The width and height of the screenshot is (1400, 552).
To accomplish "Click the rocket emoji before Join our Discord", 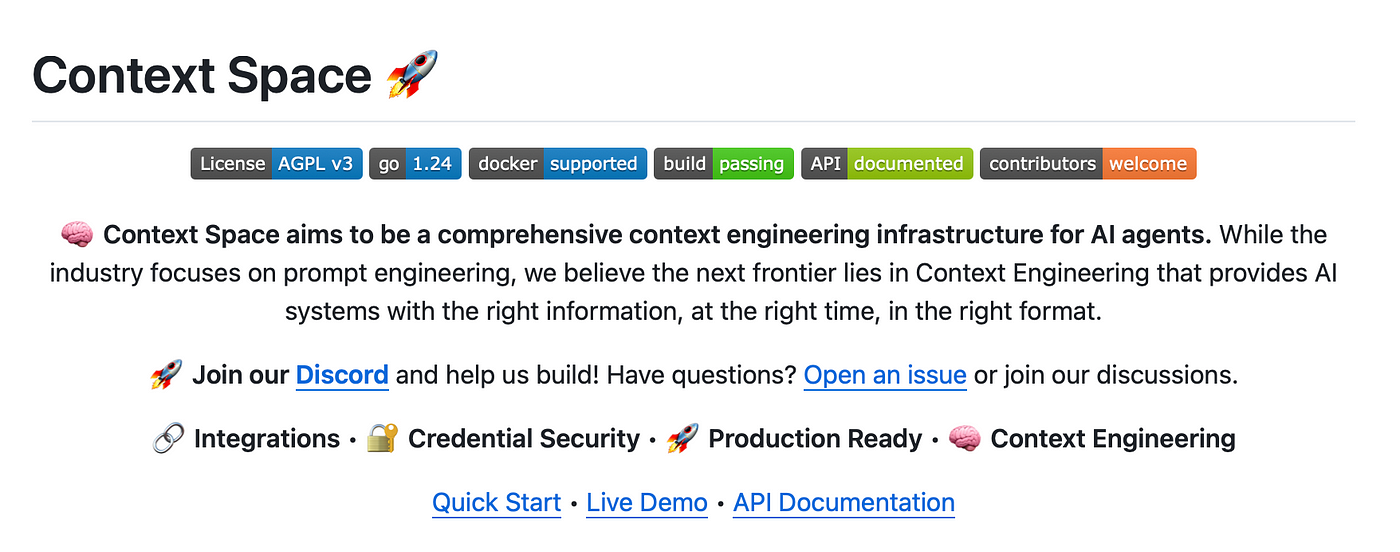I will tap(166, 375).
